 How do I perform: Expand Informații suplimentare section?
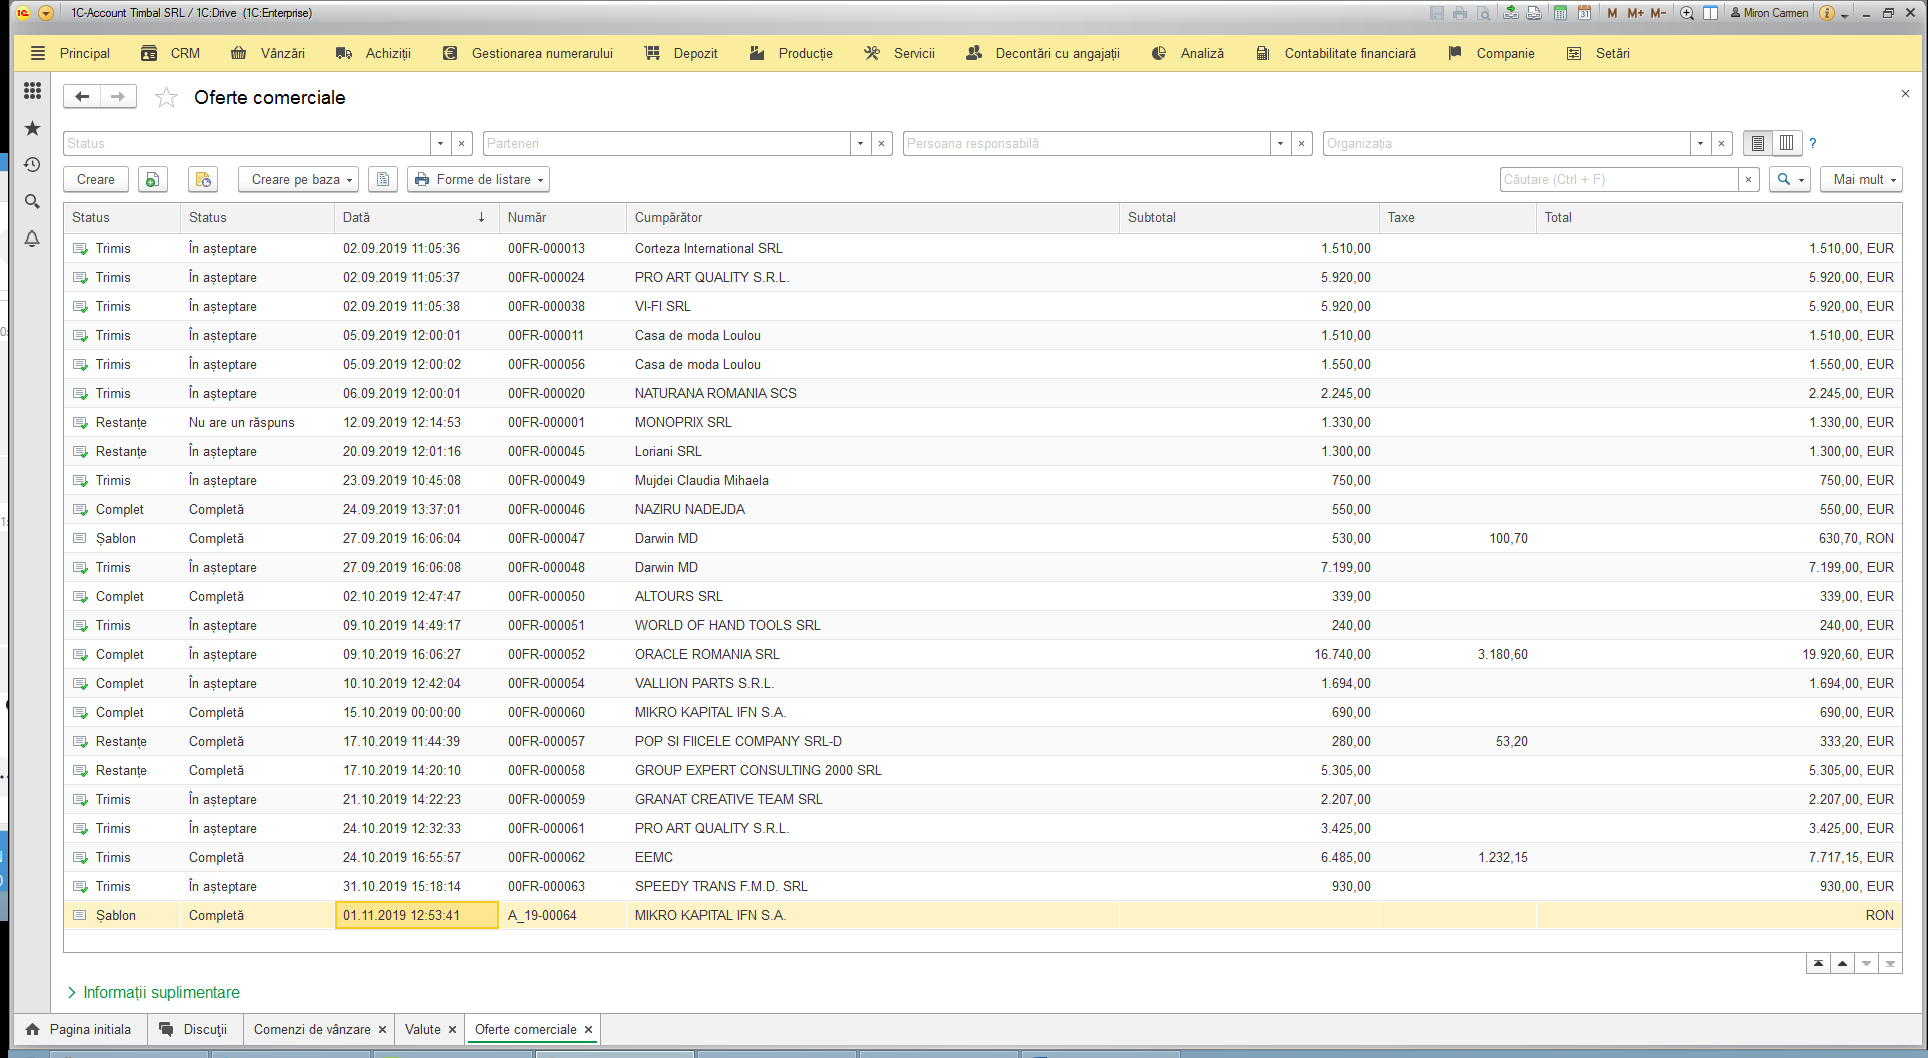154,992
